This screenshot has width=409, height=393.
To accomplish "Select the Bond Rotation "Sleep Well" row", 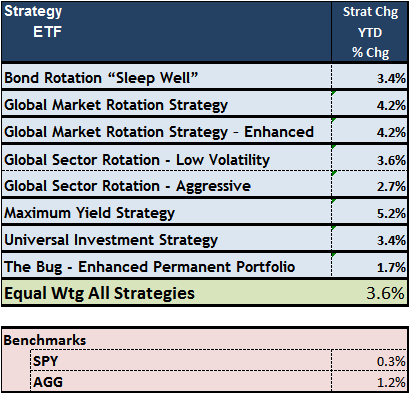I will tap(204, 77).
